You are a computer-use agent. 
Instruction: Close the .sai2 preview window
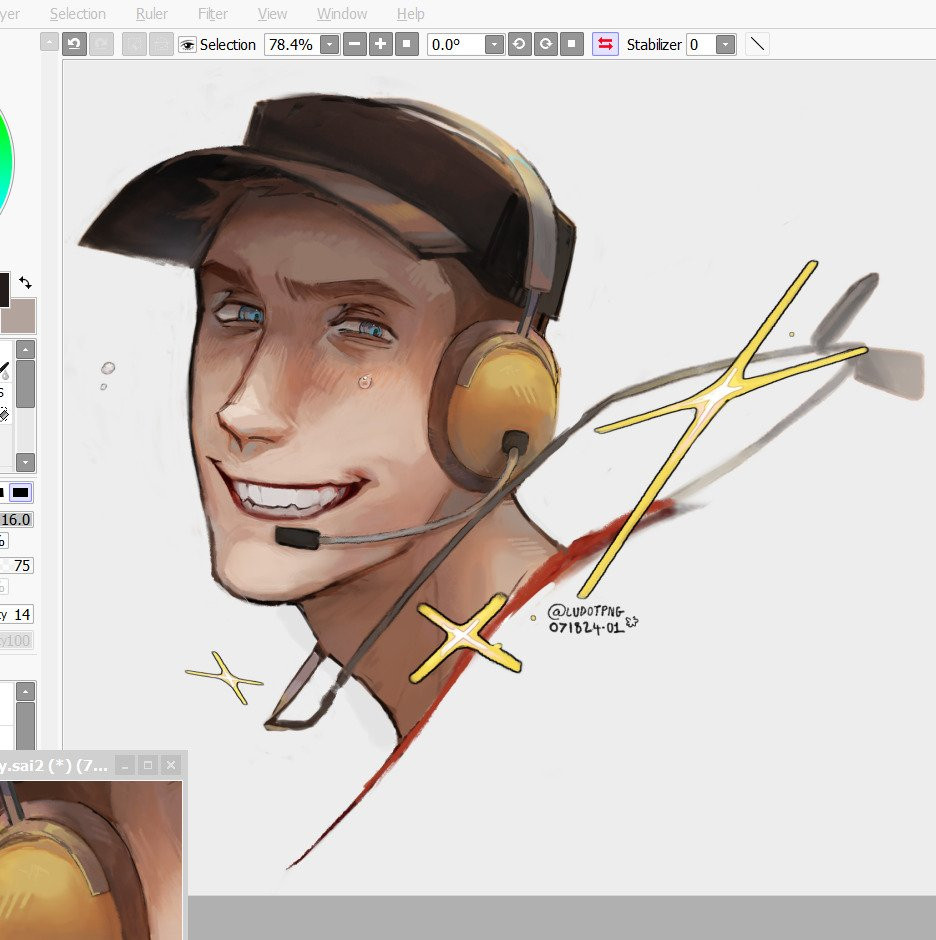coord(171,766)
